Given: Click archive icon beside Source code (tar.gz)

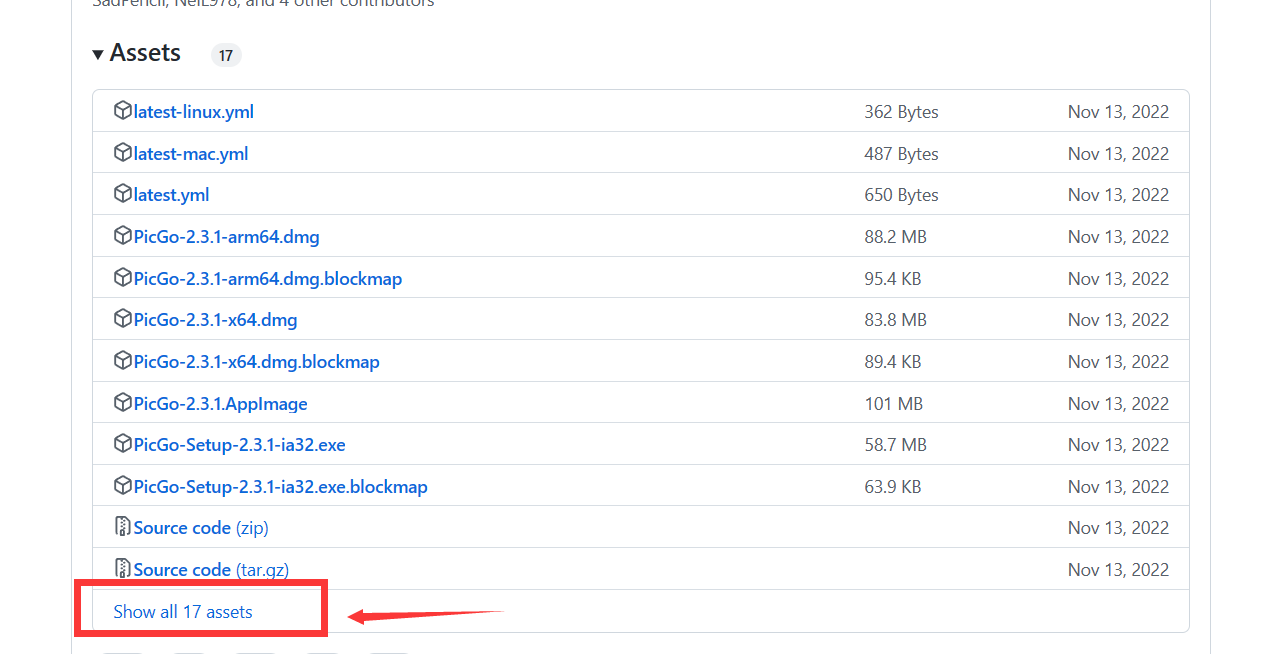Looking at the screenshot, I should [x=123, y=569].
